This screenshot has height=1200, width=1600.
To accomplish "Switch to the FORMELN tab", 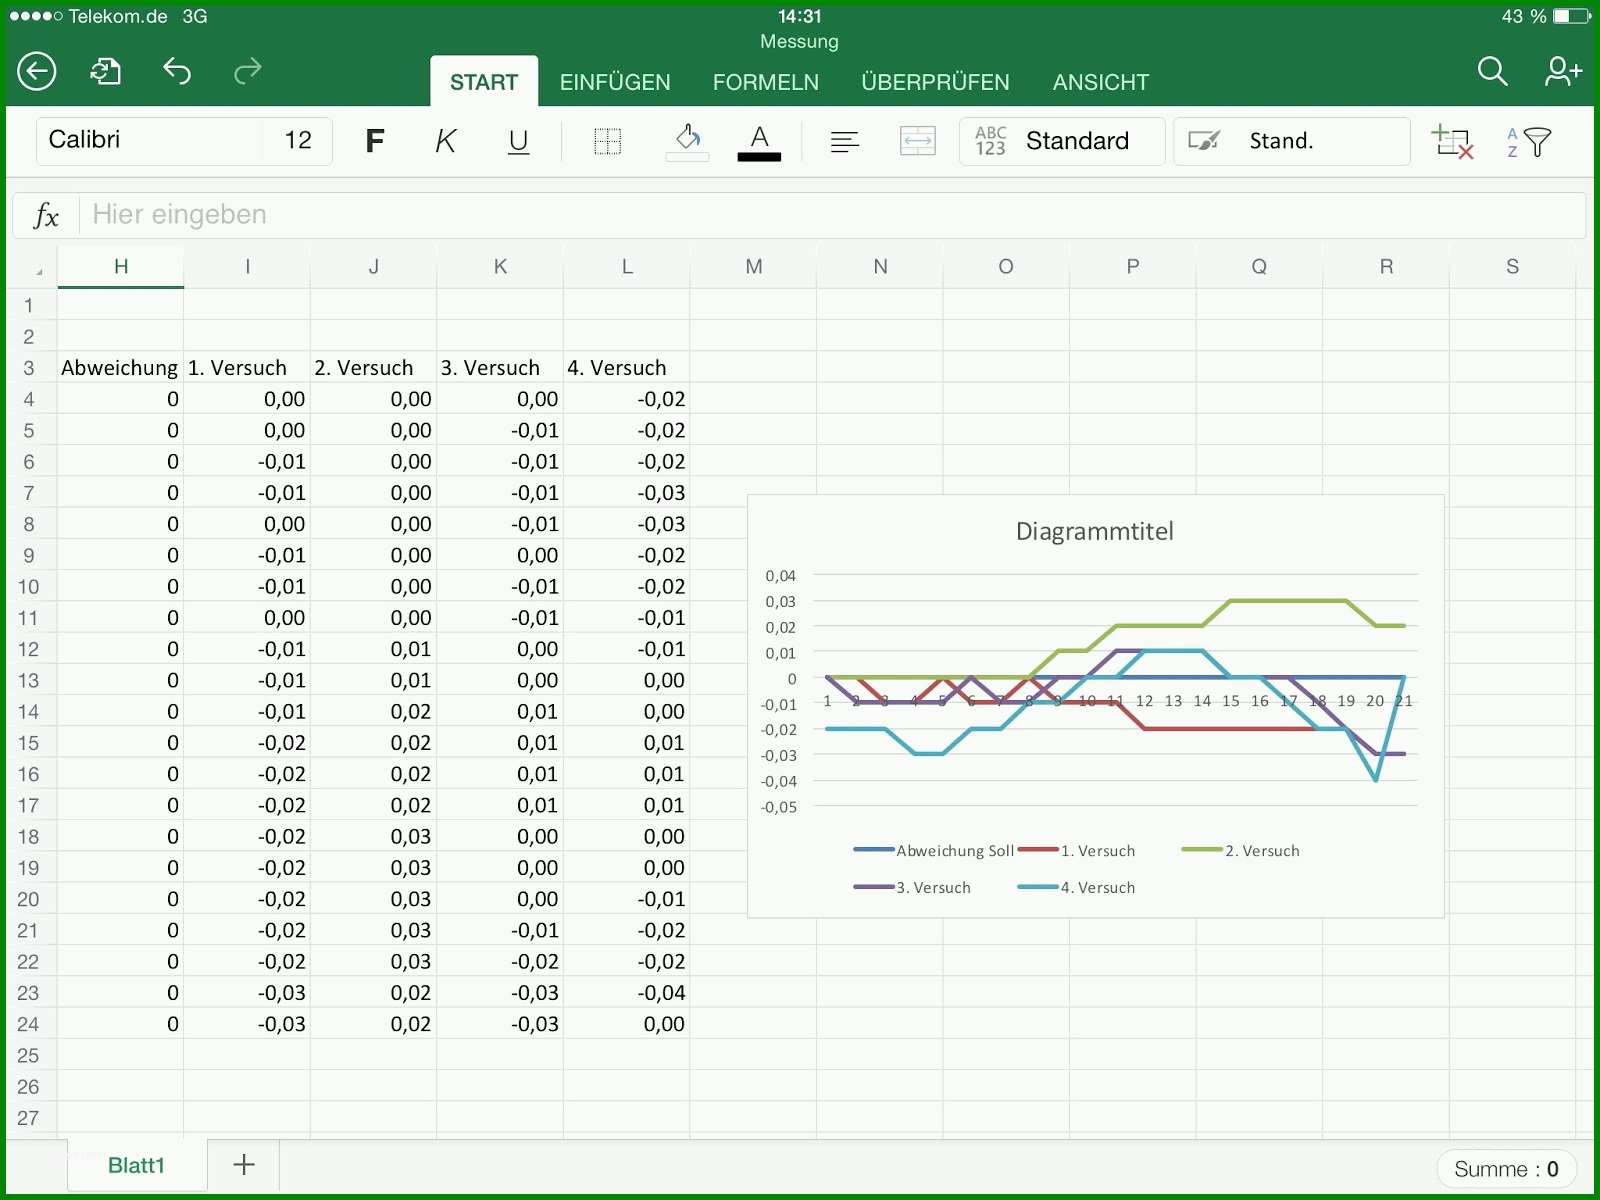I will (x=766, y=82).
